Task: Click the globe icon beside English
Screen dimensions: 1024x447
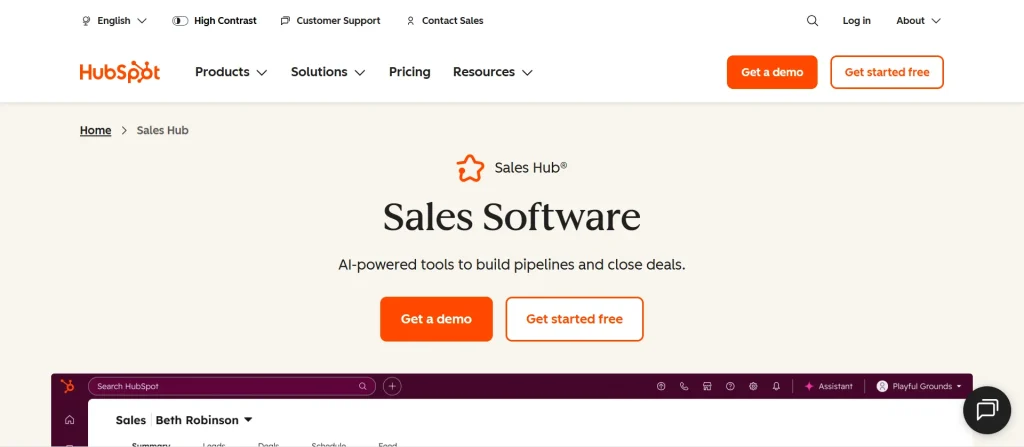Action: pos(86,21)
